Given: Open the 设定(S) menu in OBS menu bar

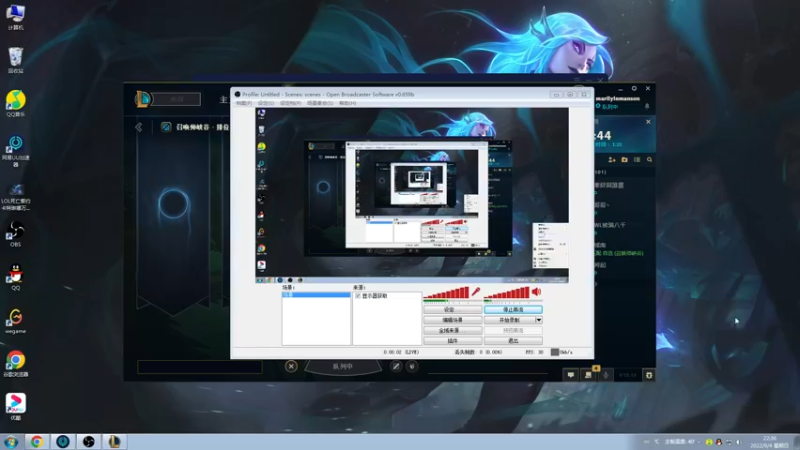Looking at the screenshot, I should (266, 103).
